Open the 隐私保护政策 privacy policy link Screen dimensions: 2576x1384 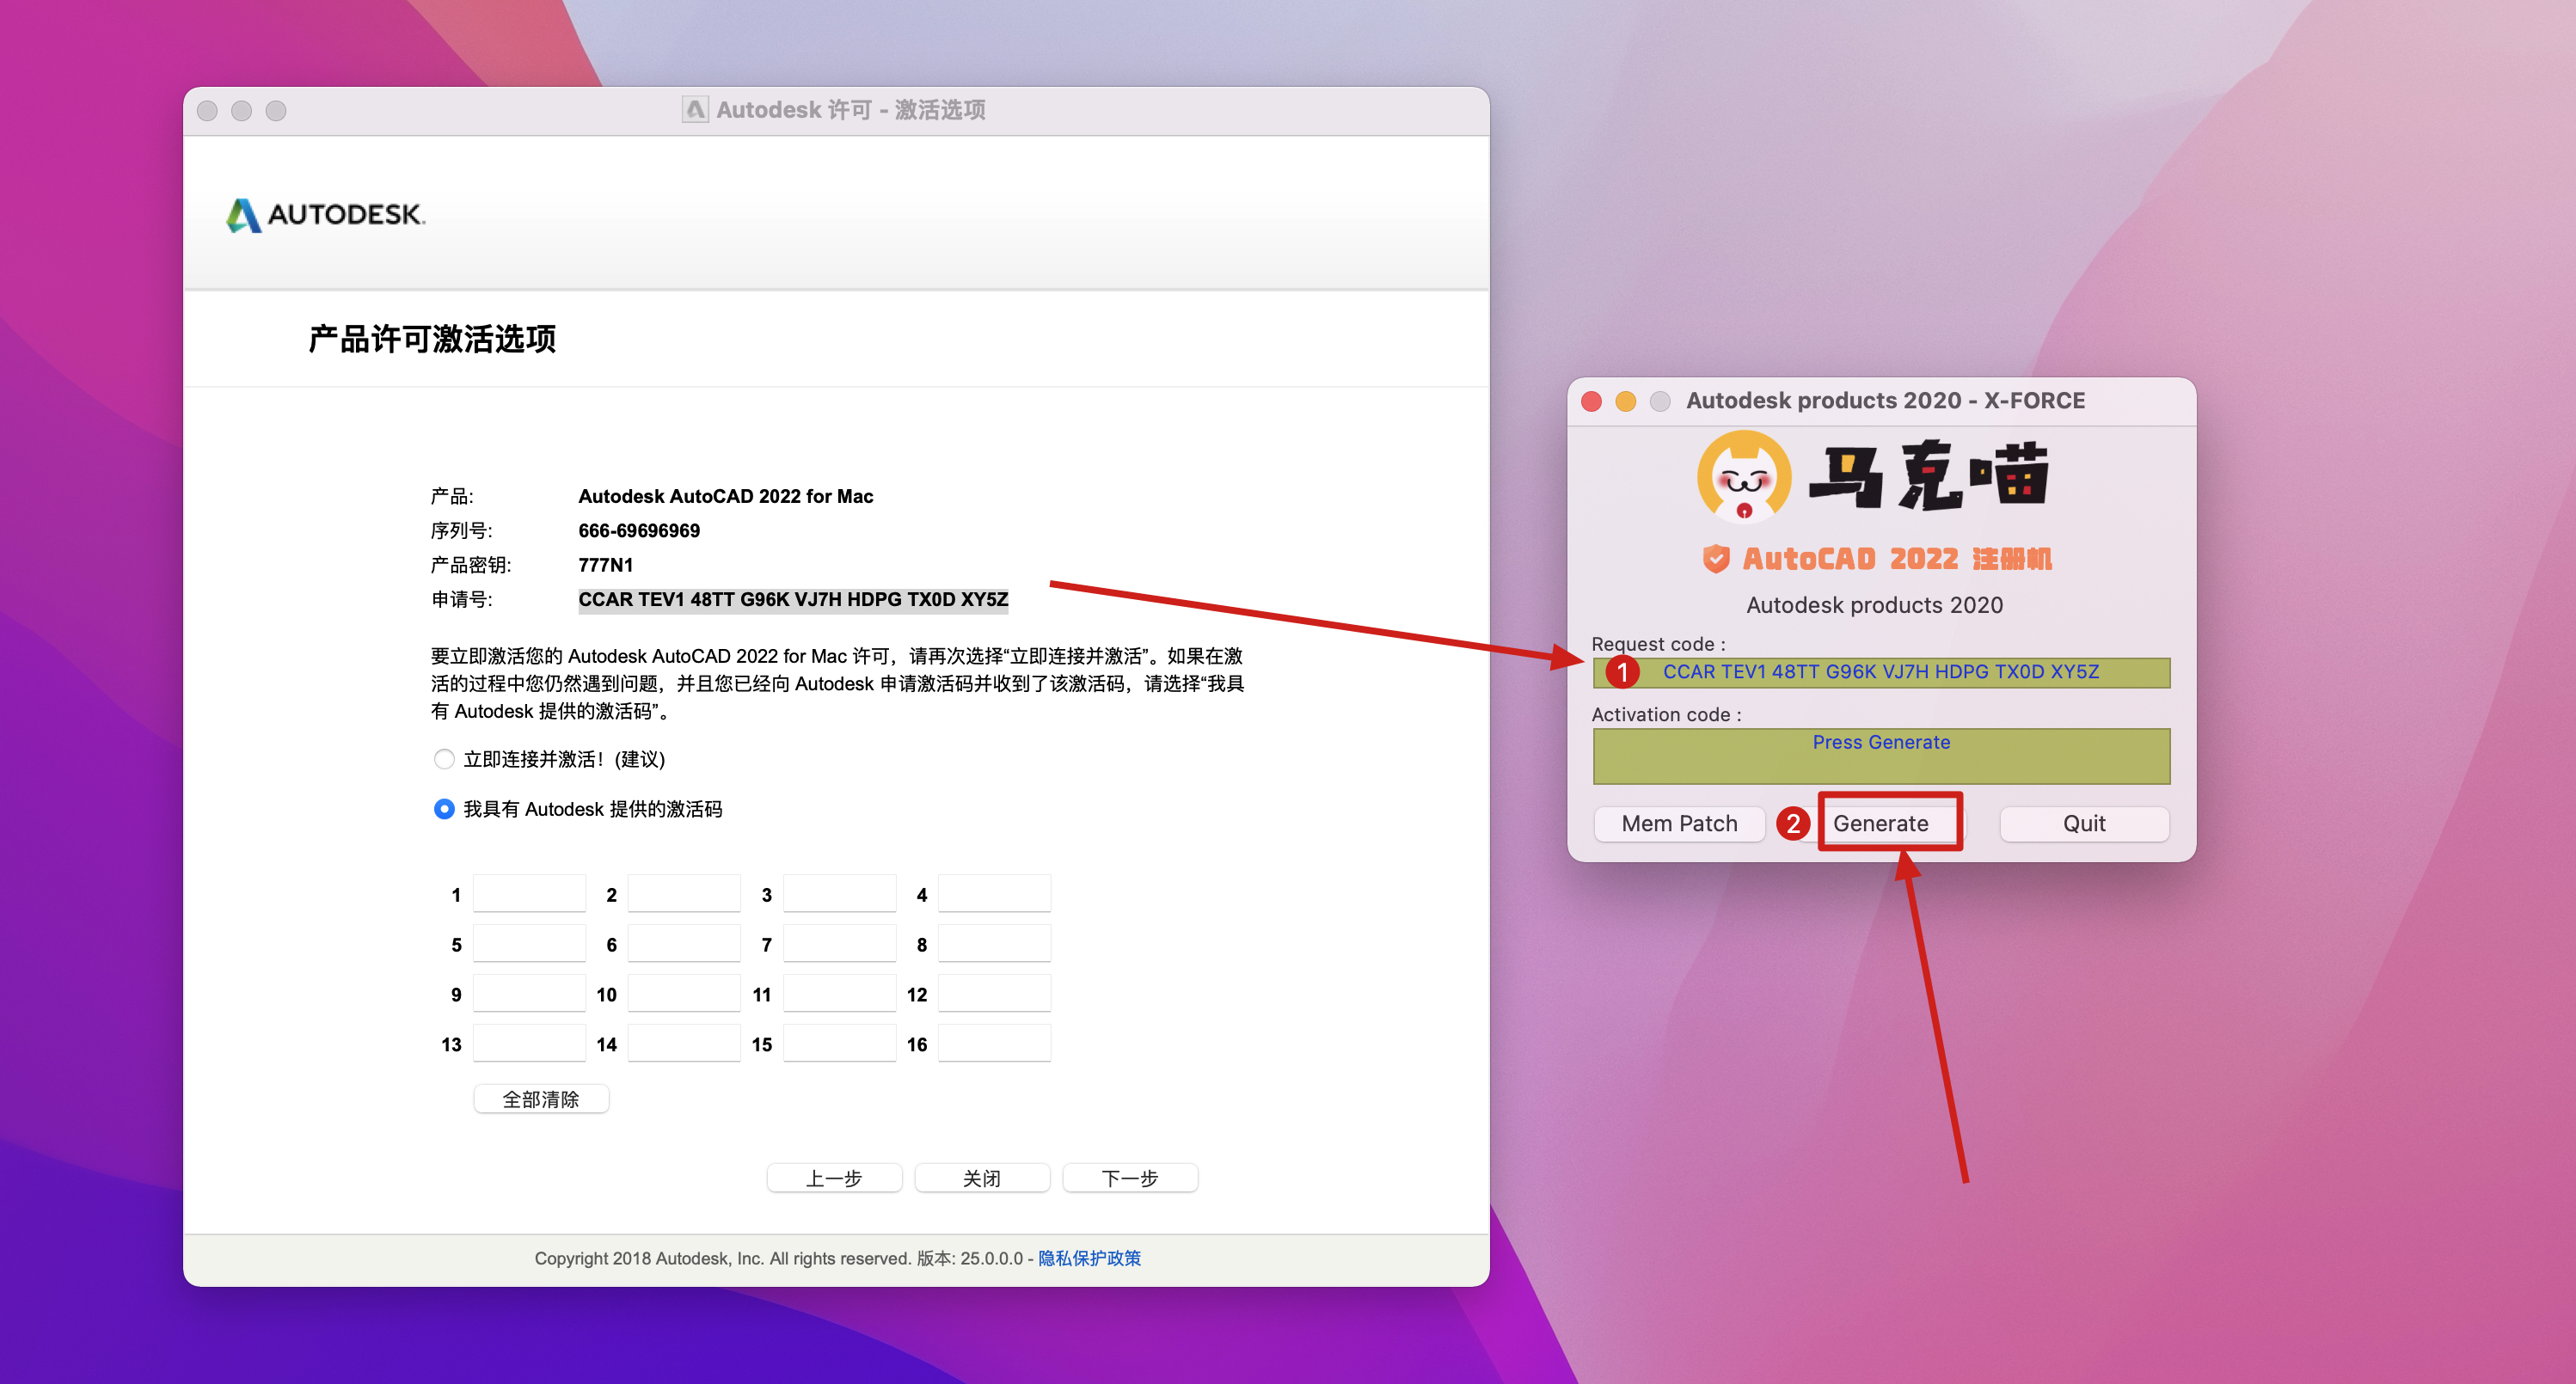pyautogui.click(x=1089, y=1258)
